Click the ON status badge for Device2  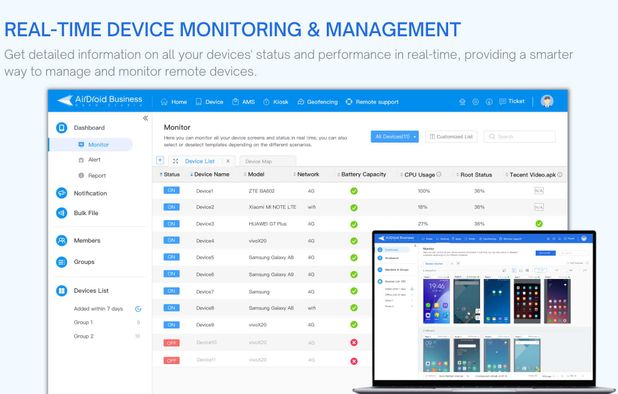tap(171, 207)
